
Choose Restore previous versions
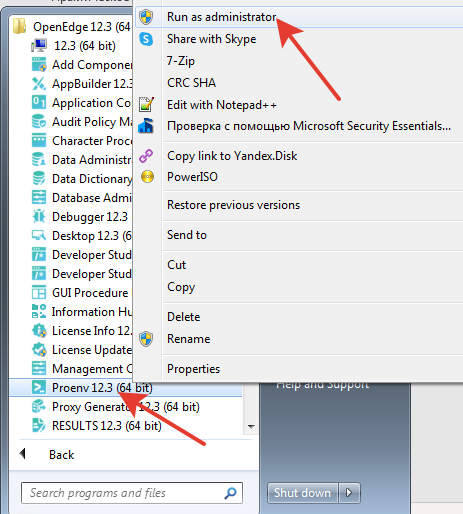pos(233,205)
